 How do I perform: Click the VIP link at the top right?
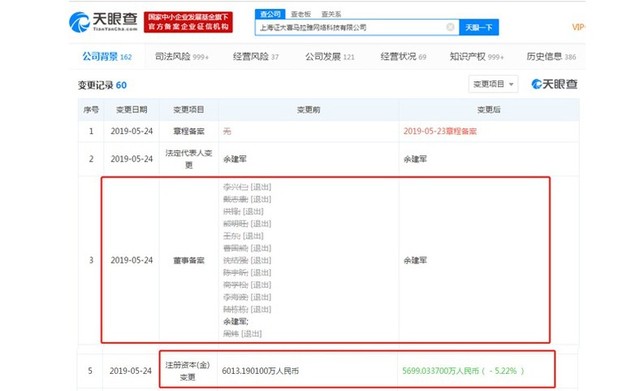(578, 27)
